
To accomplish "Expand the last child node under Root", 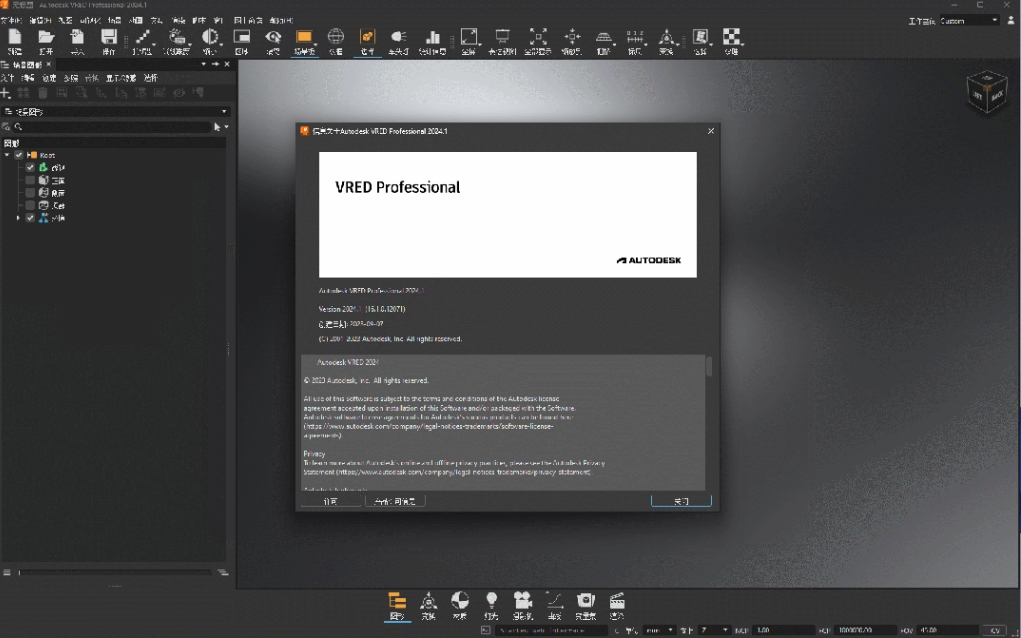I will pyautogui.click(x=18, y=217).
